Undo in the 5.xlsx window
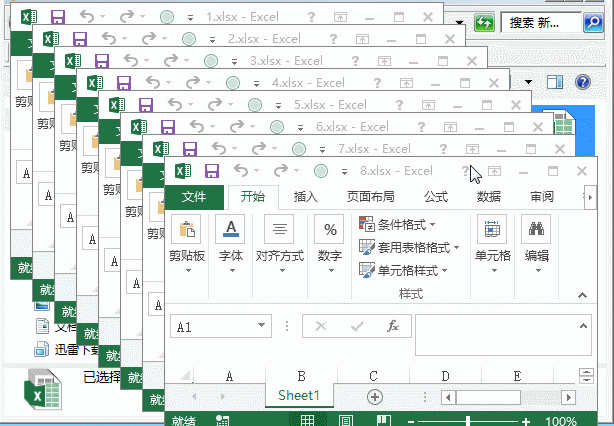 [x=175, y=105]
